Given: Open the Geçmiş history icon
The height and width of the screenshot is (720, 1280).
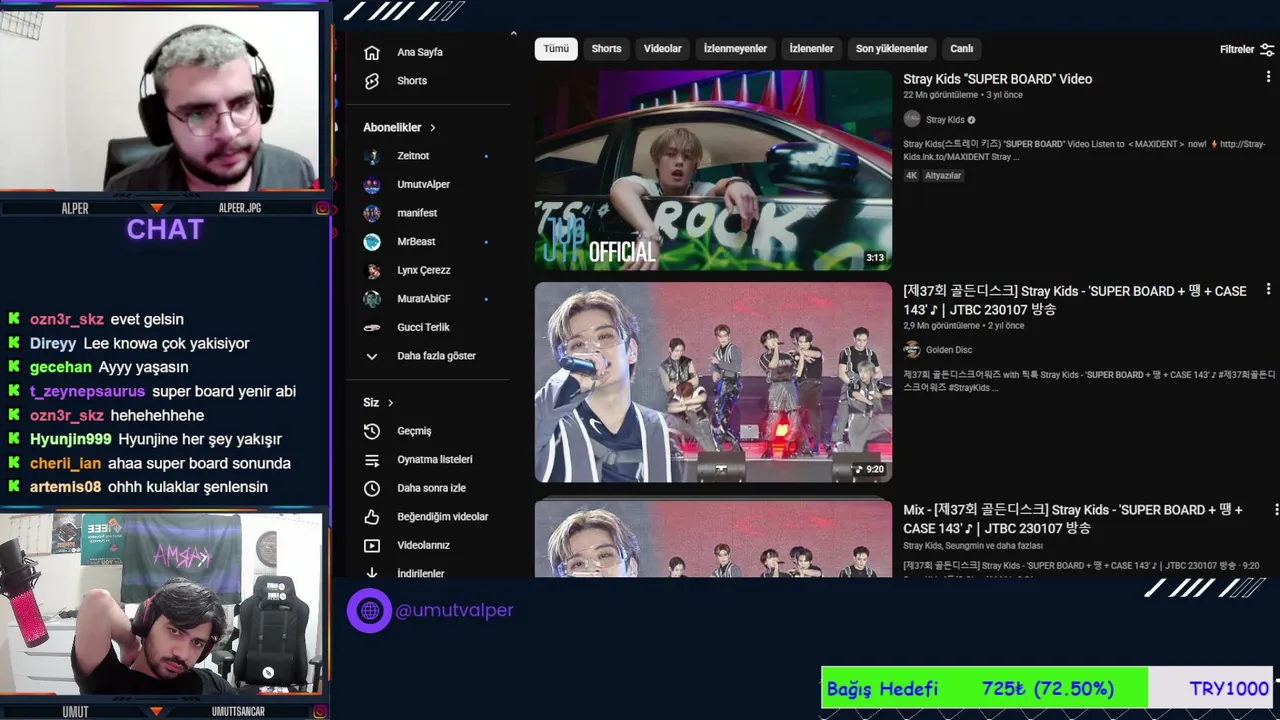Looking at the screenshot, I should (372, 431).
